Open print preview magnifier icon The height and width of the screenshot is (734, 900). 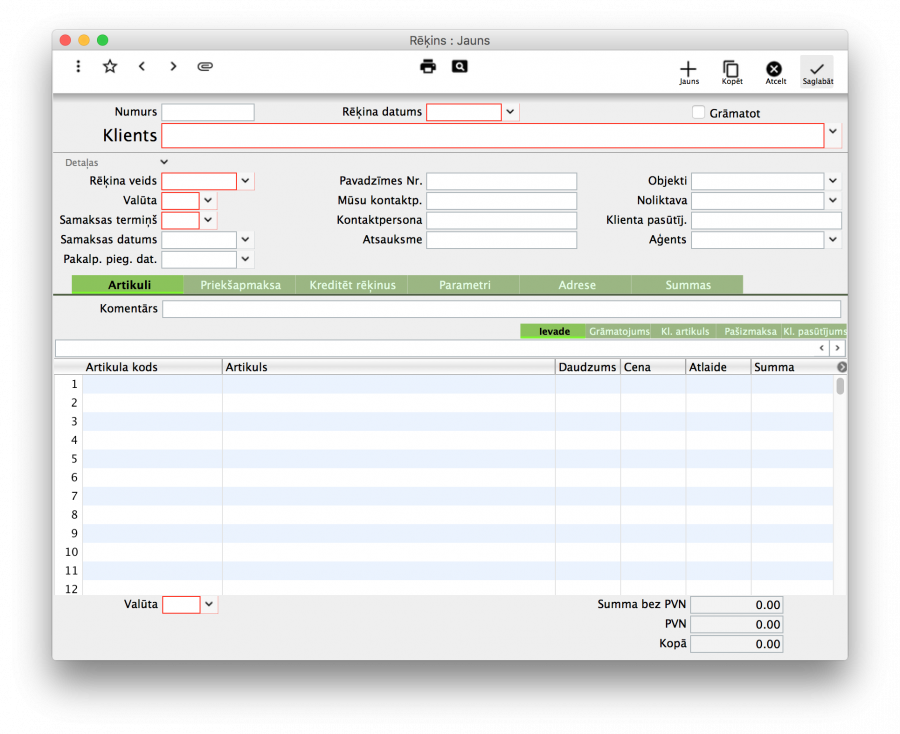pos(459,67)
